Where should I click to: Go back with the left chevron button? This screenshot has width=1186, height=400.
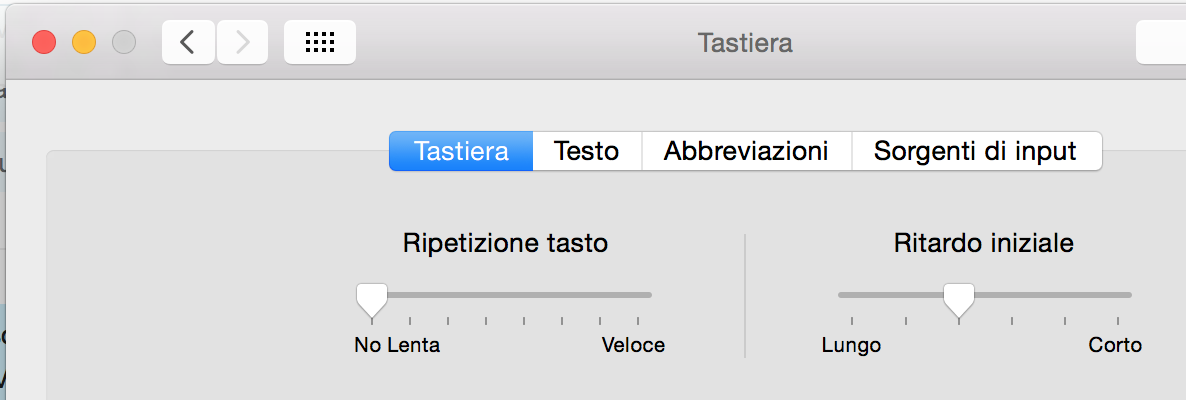[188, 42]
